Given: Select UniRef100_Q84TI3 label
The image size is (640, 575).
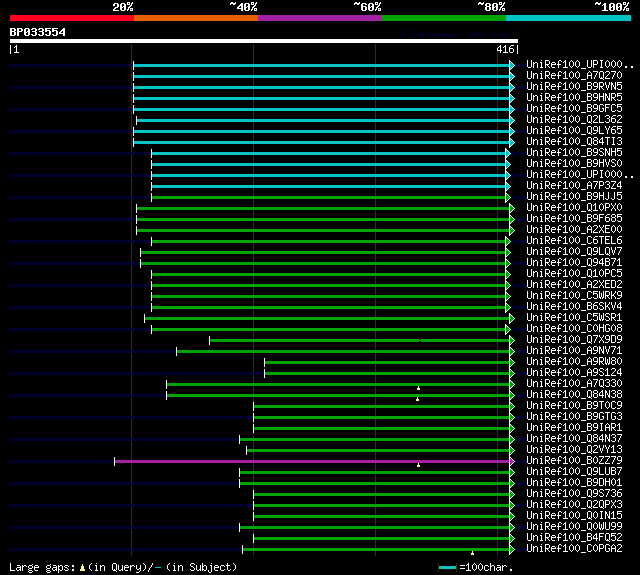Looking at the screenshot, I should pos(574,142).
